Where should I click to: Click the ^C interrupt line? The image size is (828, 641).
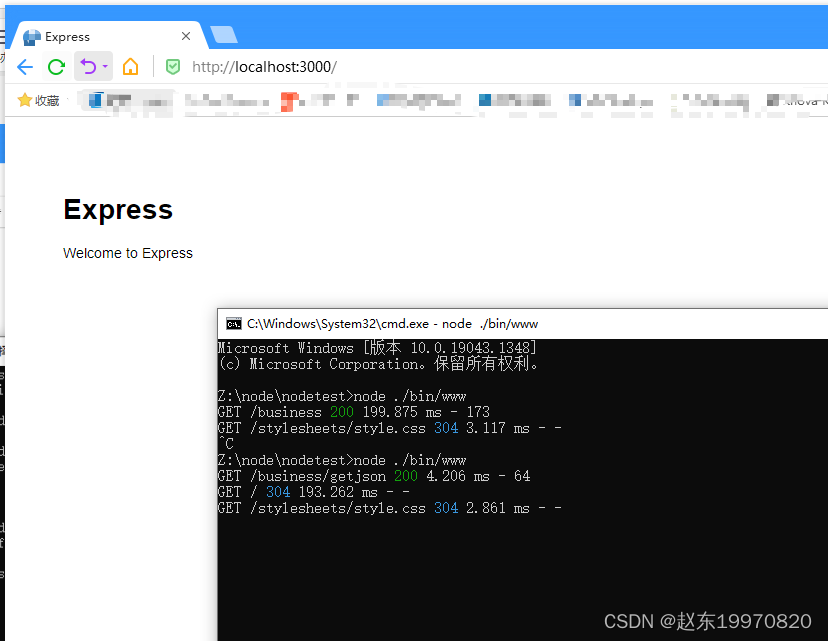coord(226,444)
